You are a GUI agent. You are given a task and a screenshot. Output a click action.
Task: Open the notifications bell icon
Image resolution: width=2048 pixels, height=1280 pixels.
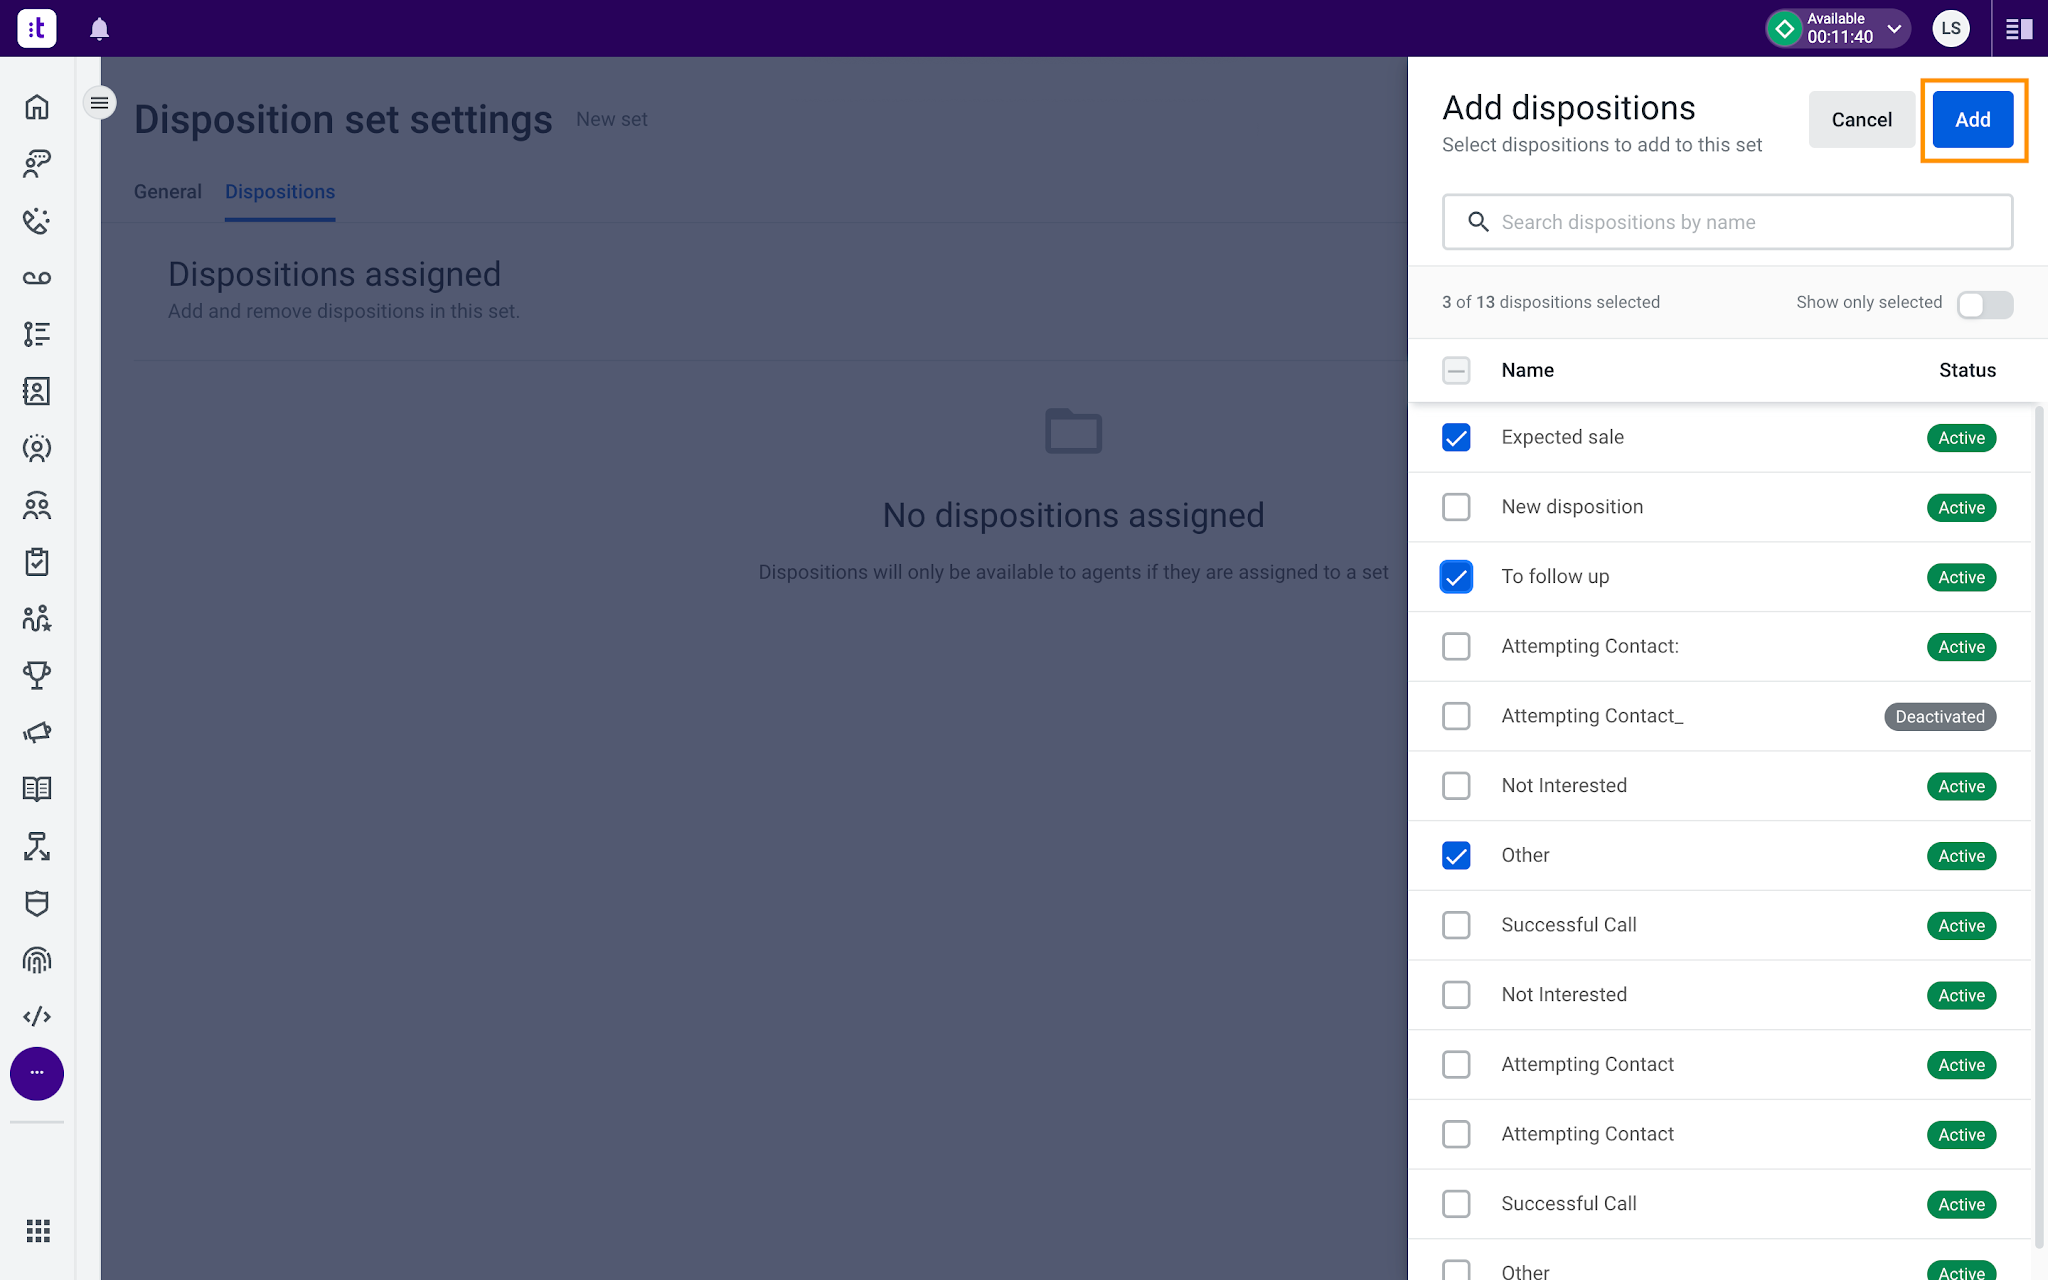coord(99,29)
